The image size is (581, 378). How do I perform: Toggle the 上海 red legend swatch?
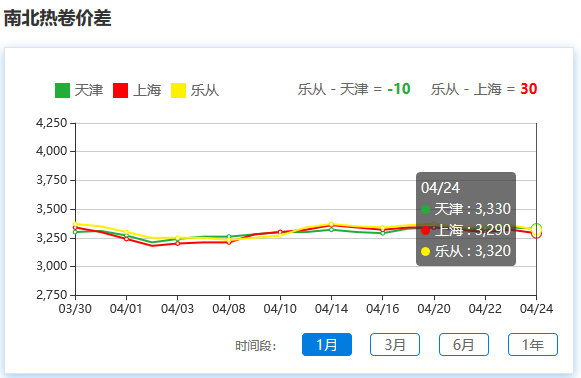[x=120, y=90]
